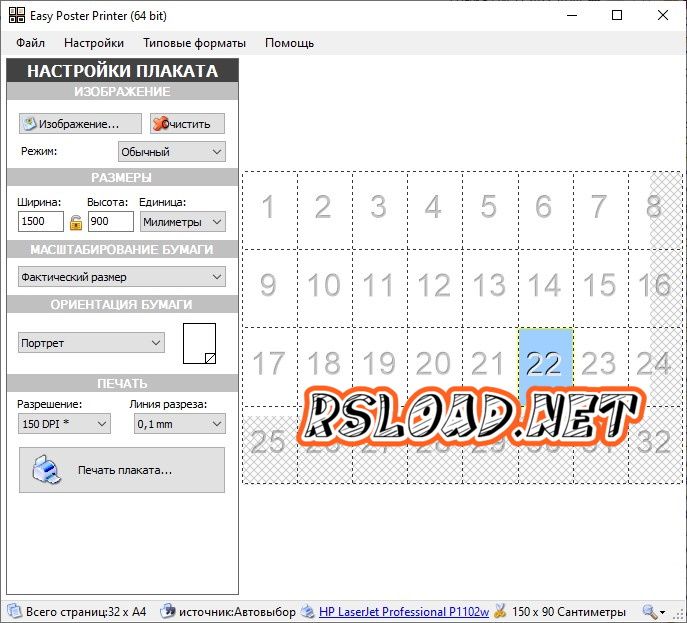Click the Easy Poster Printer app icon
Screen dimensions: 687x623
point(17,15)
